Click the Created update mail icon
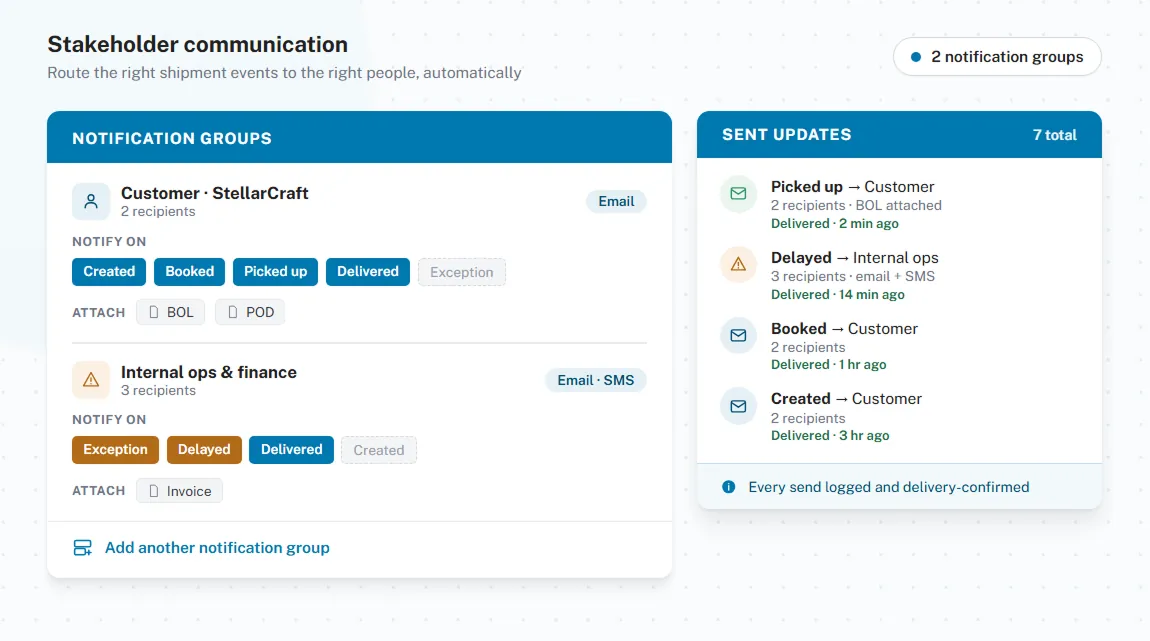1150x641 pixels. [739, 406]
